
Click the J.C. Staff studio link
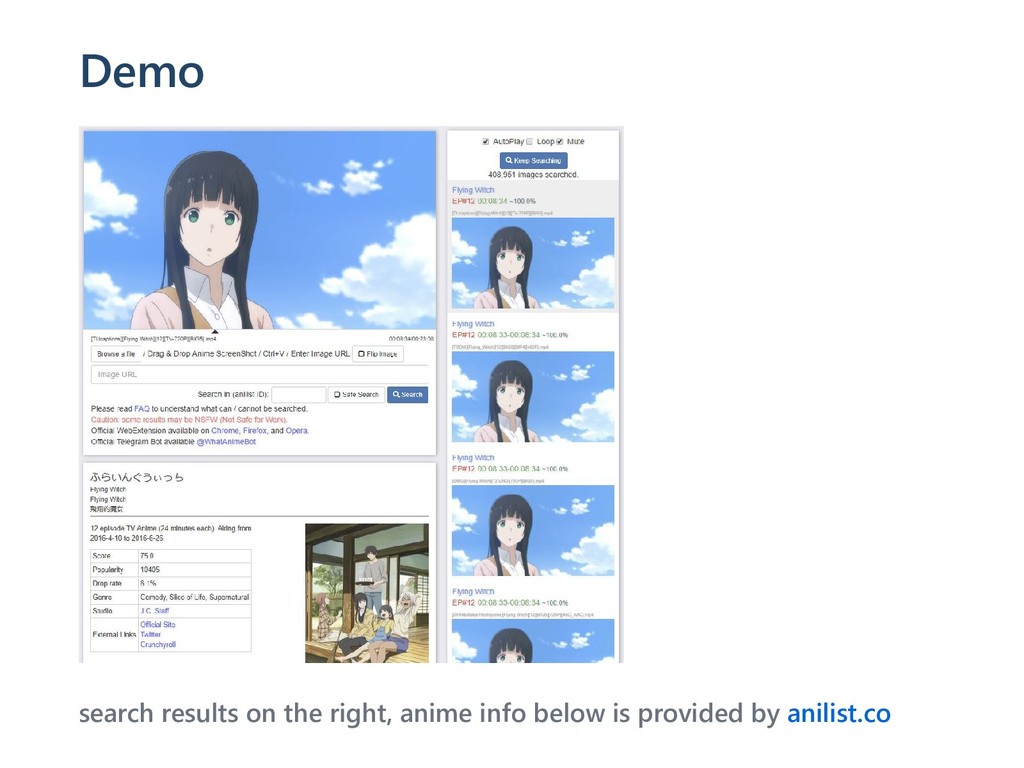pyautogui.click(x=155, y=611)
